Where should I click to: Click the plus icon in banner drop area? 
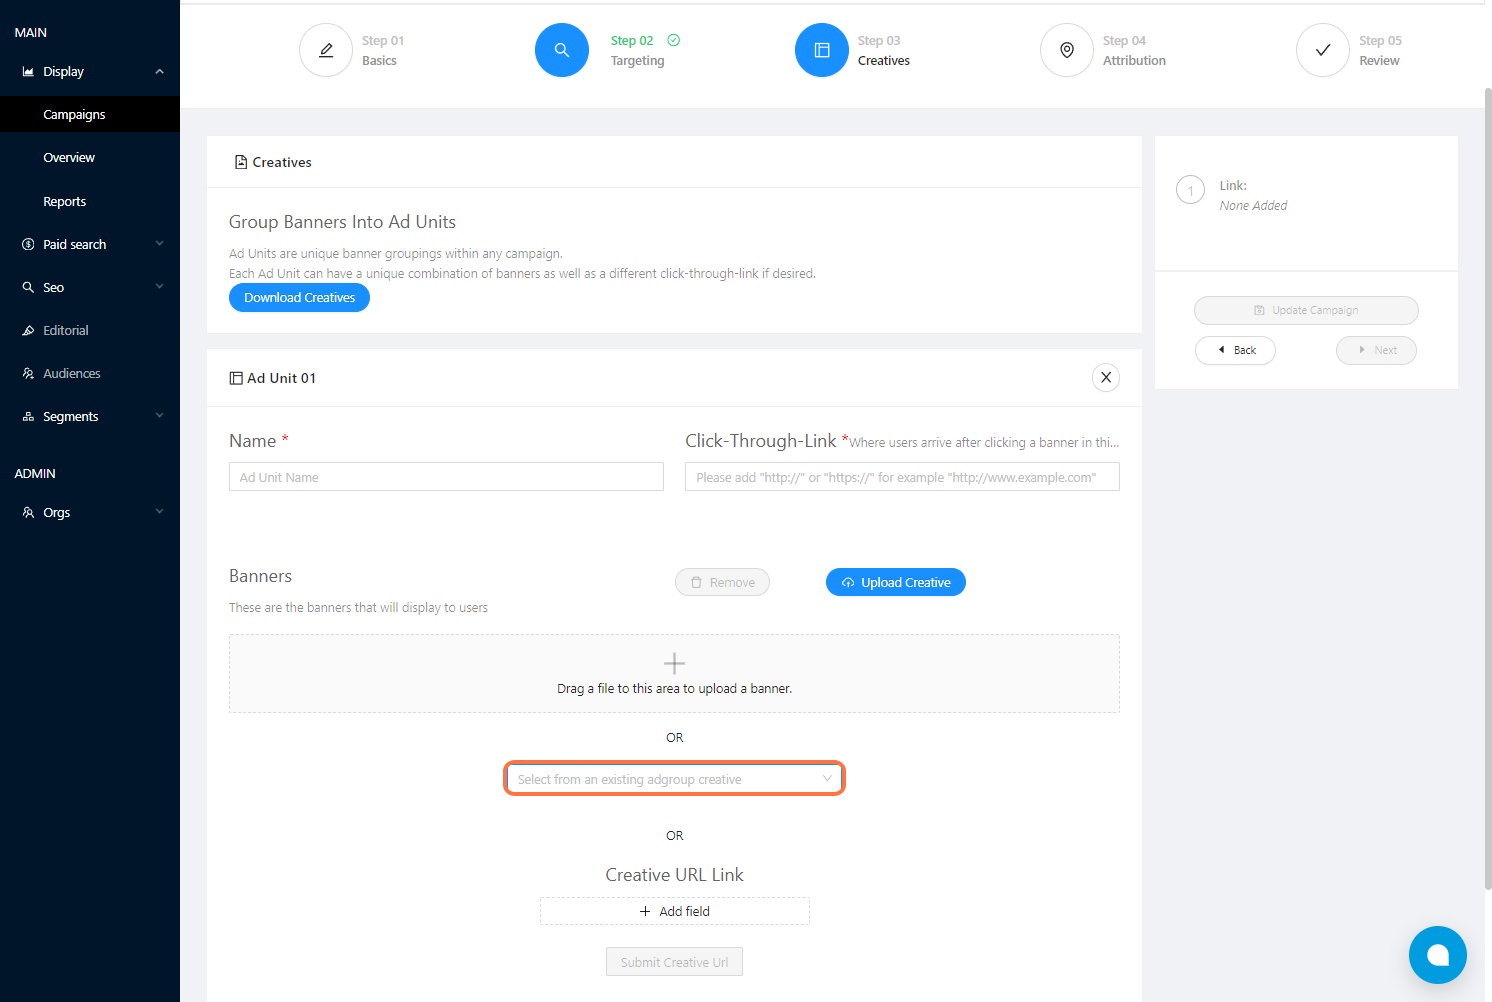[x=674, y=663]
